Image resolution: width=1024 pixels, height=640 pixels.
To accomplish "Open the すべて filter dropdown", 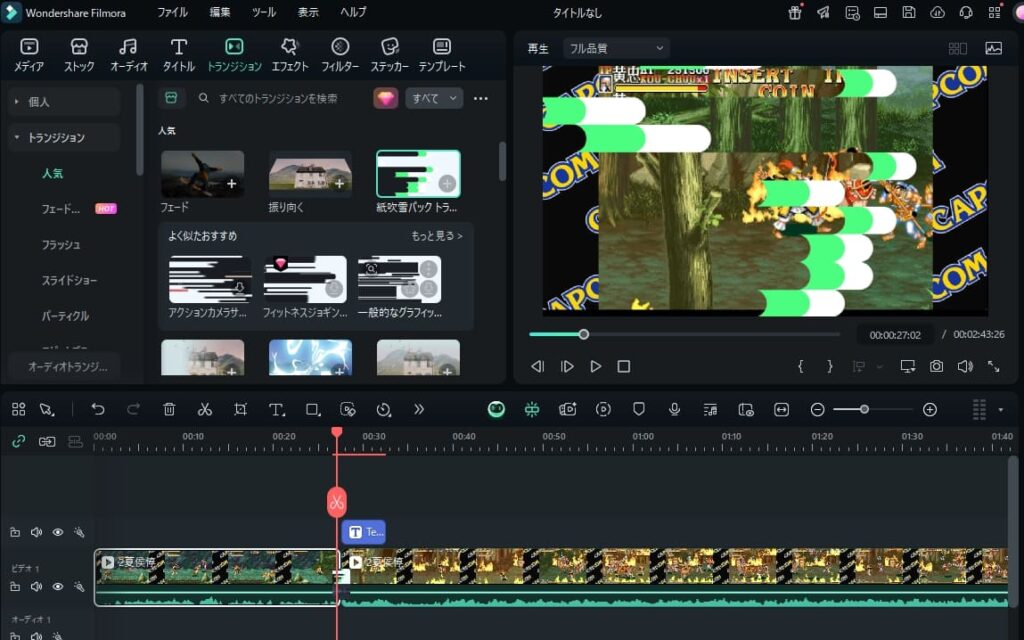I will pos(434,99).
